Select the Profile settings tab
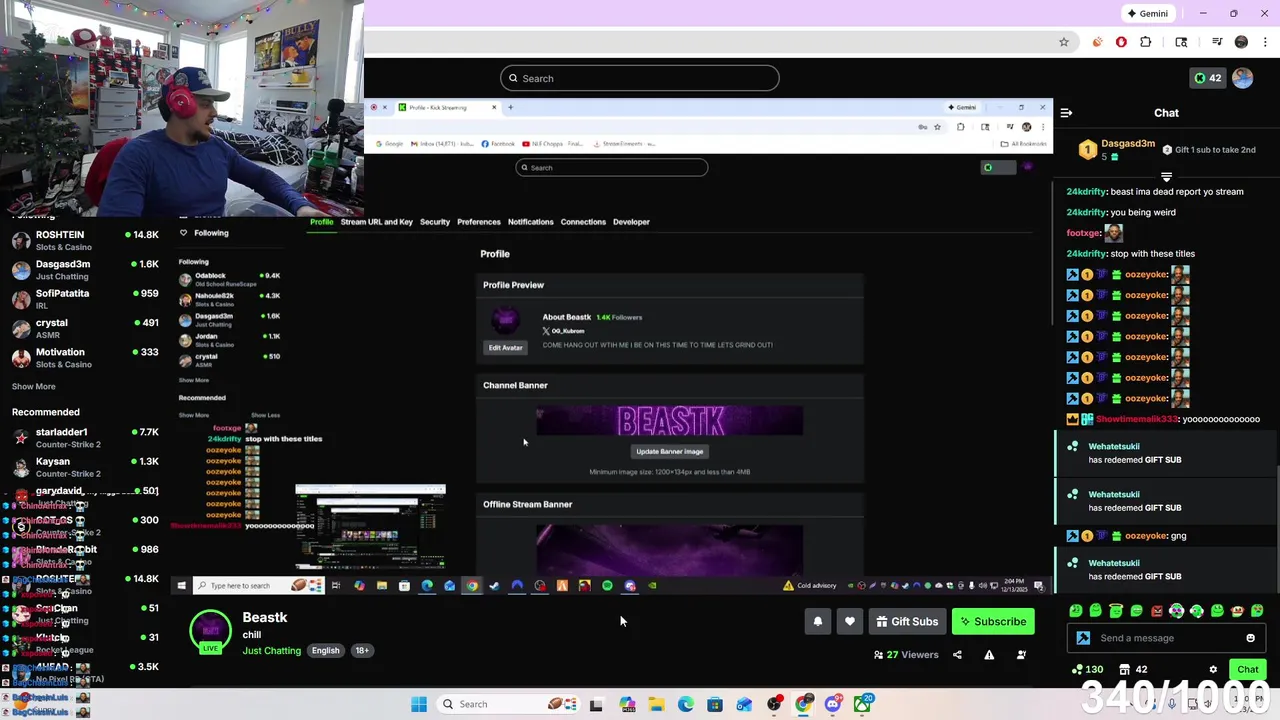Viewport: 1280px width, 720px height. tap(322, 222)
